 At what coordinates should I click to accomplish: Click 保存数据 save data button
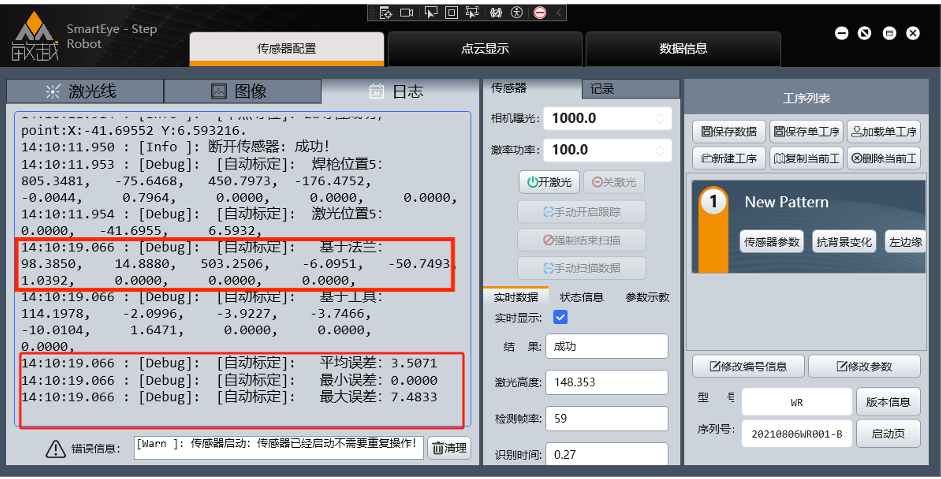[729, 132]
